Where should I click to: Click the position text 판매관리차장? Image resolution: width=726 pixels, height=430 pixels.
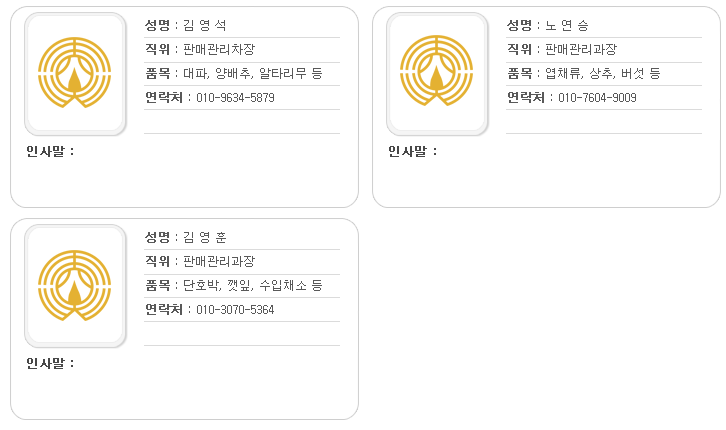[x=219, y=49]
